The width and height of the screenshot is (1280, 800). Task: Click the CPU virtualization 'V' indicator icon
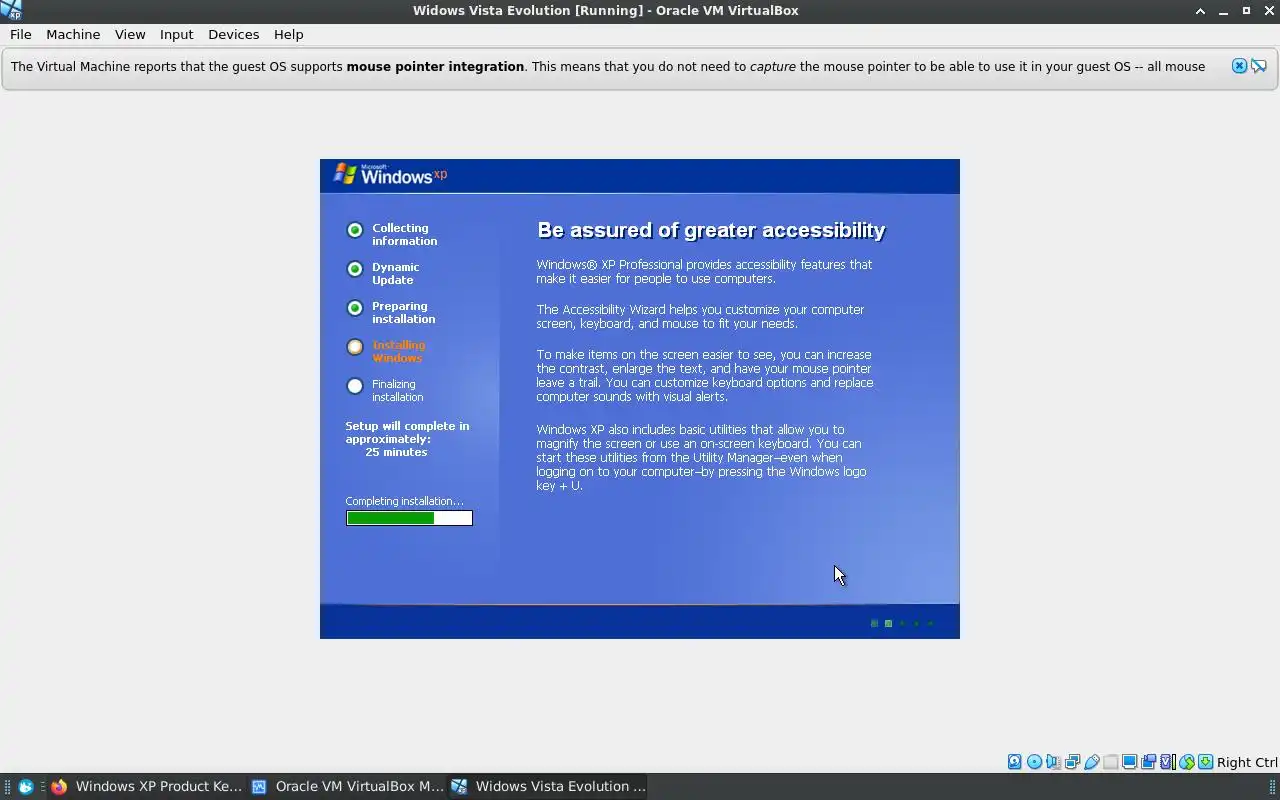pyautogui.click(x=1167, y=762)
